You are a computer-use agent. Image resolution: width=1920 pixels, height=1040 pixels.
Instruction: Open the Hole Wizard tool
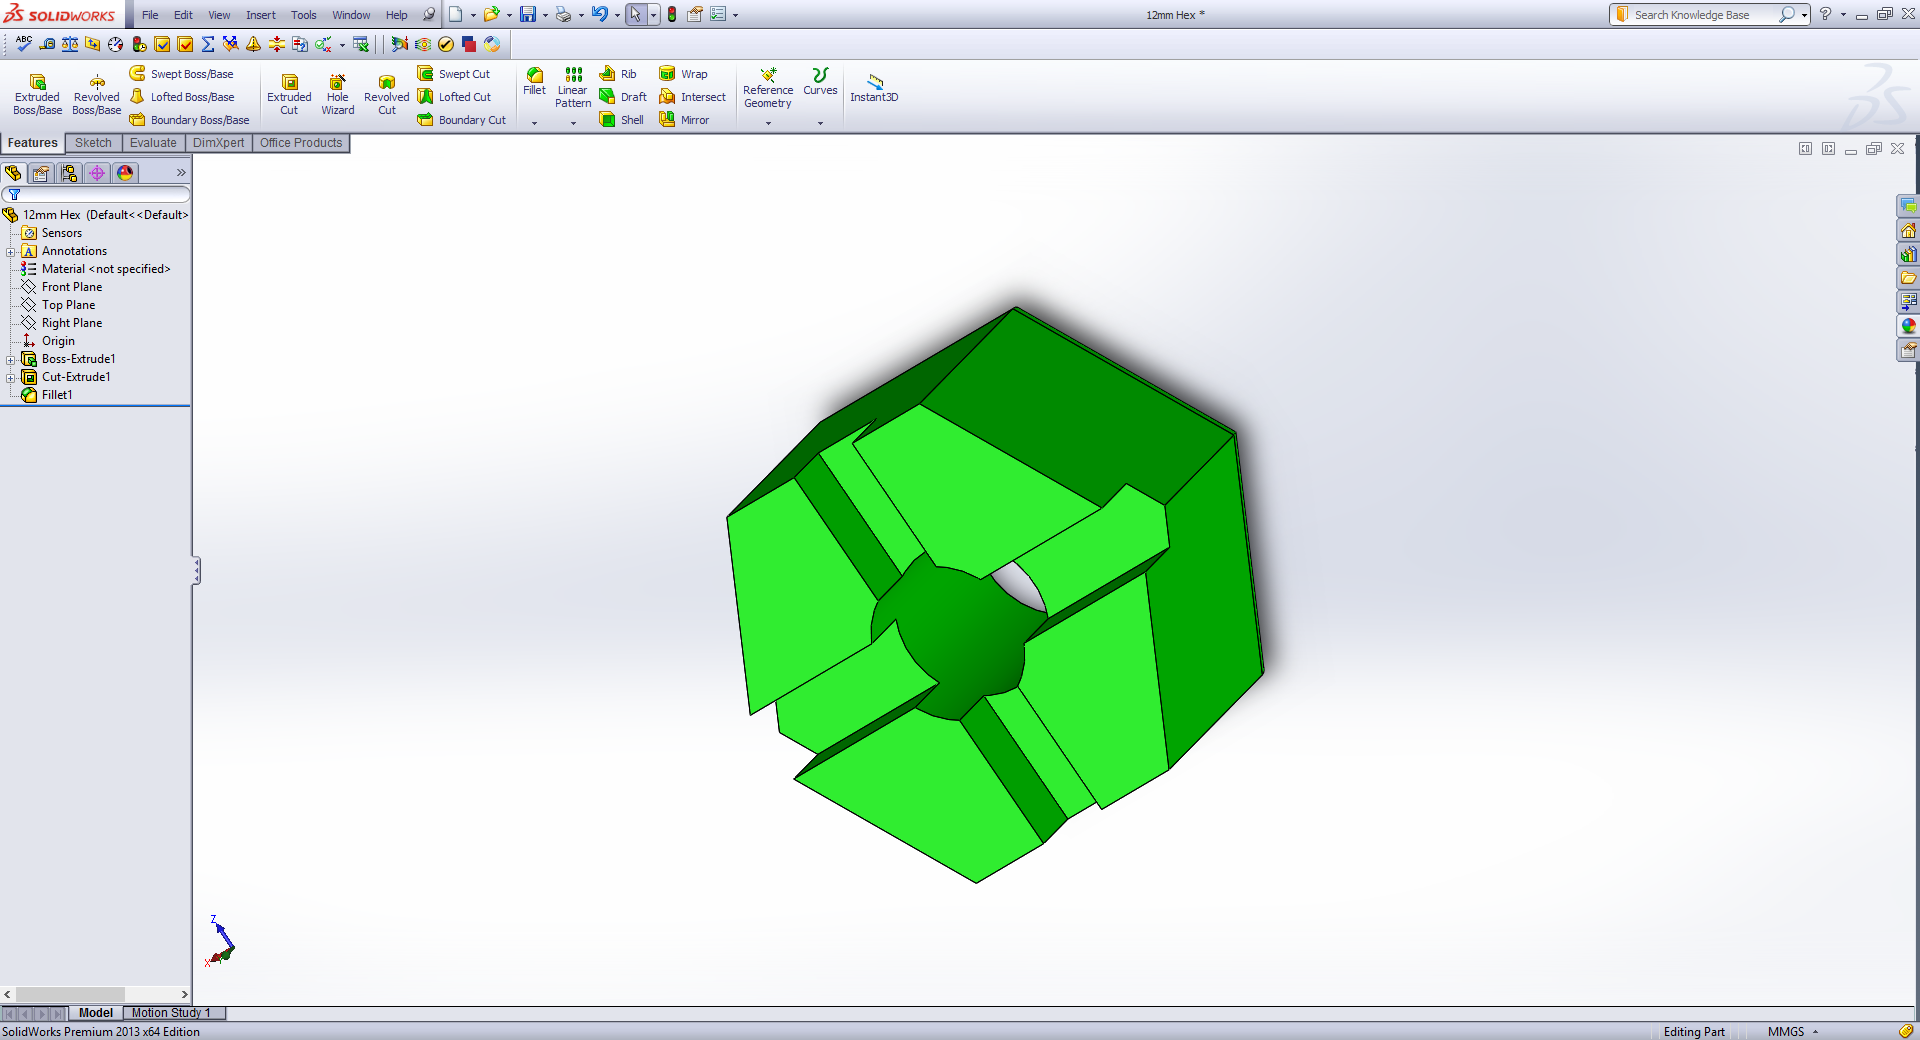coord(338,94)
